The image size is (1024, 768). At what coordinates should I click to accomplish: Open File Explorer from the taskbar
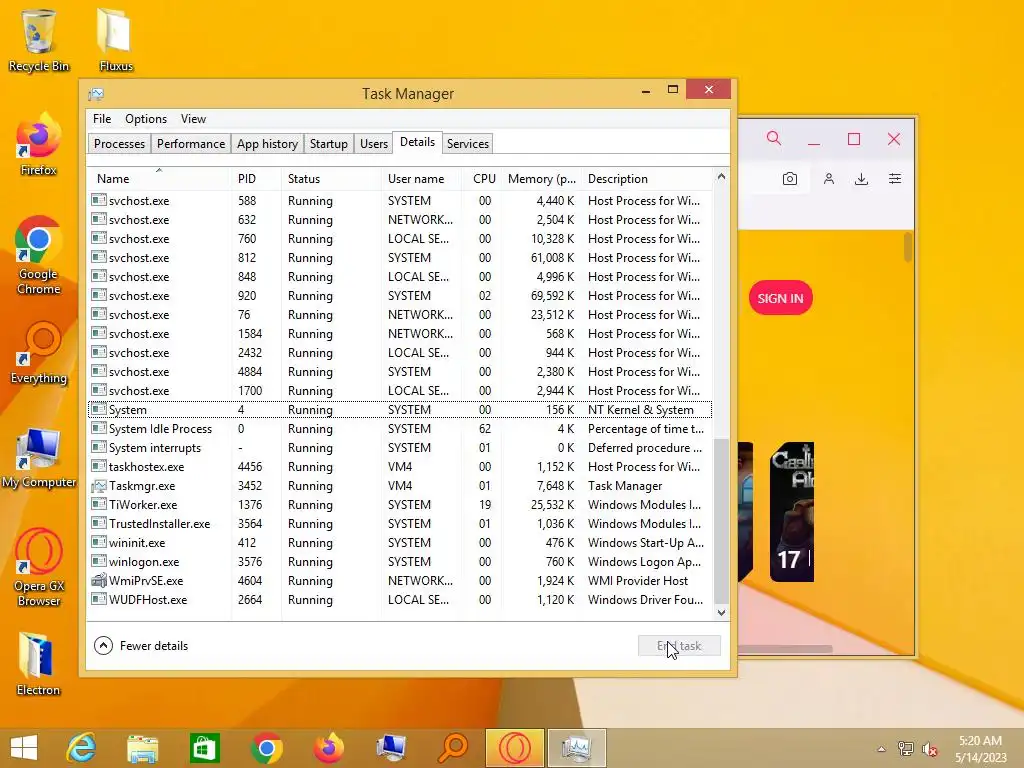[142, 748]
